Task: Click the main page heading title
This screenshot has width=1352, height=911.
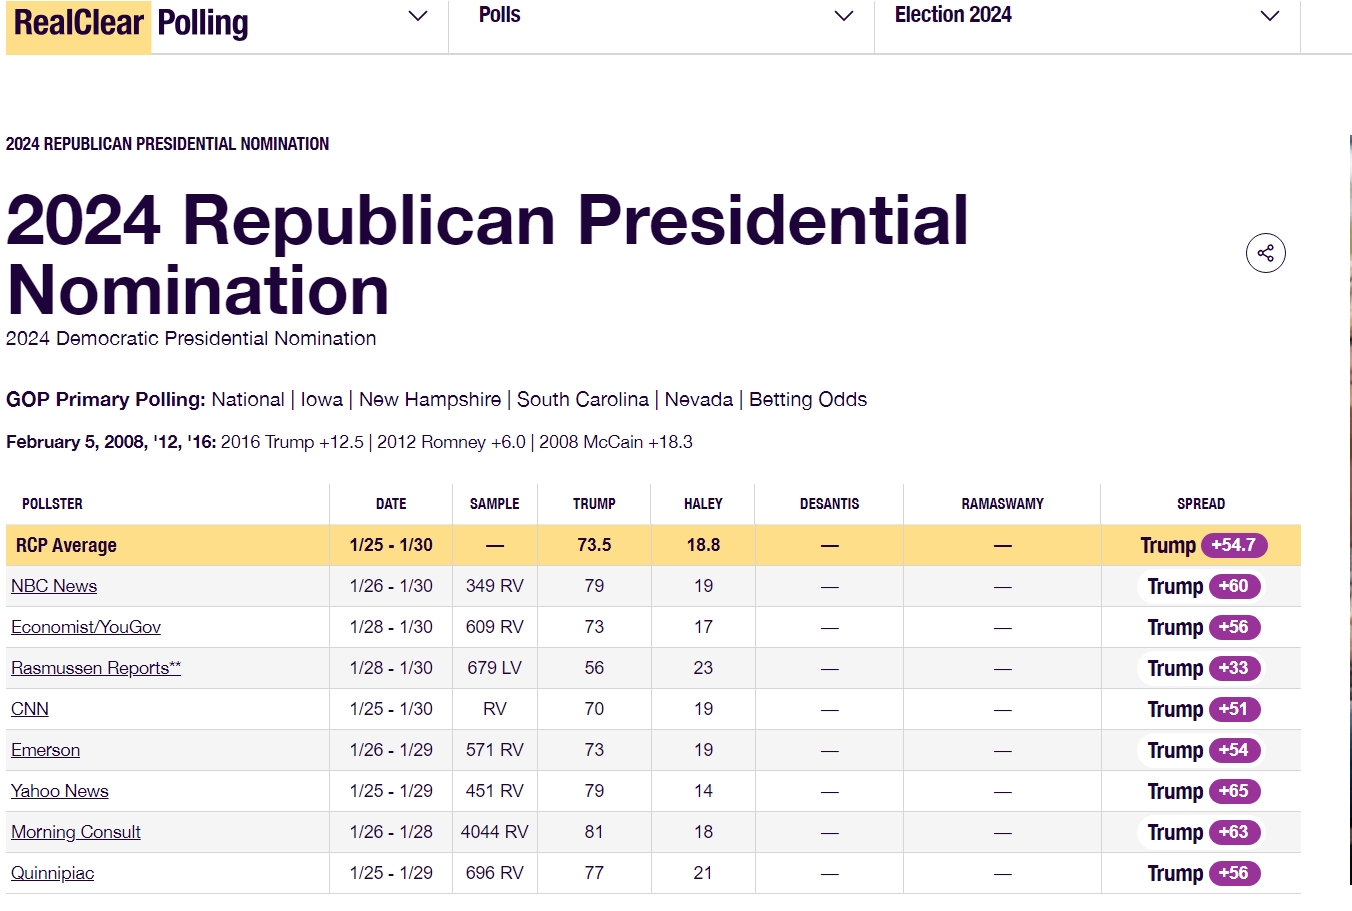Action: (x=488, y=255)
